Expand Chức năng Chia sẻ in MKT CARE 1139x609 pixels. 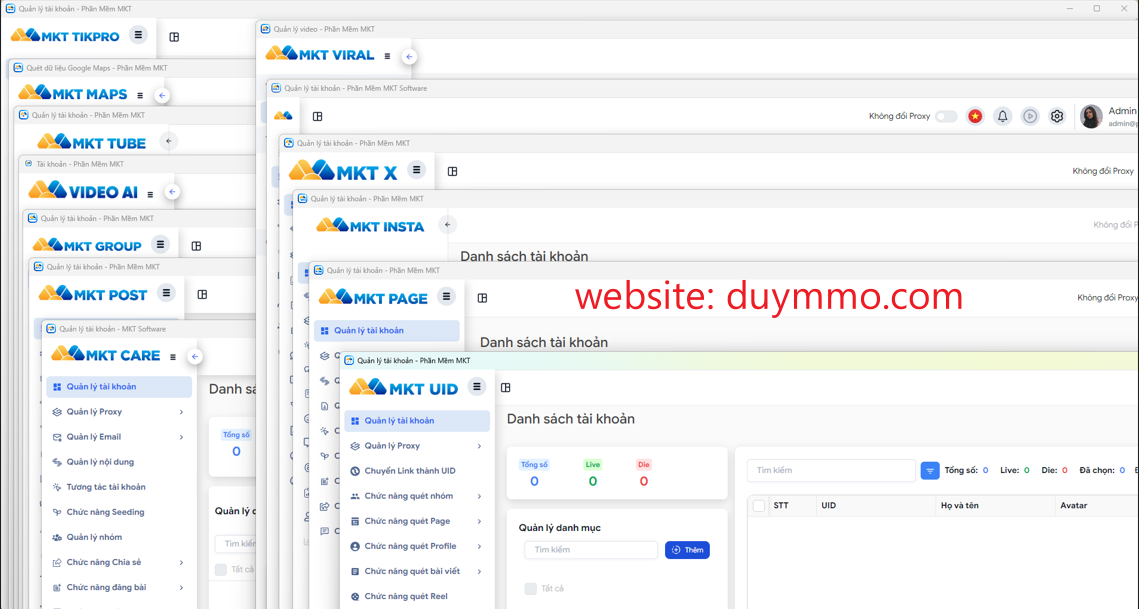182,562
